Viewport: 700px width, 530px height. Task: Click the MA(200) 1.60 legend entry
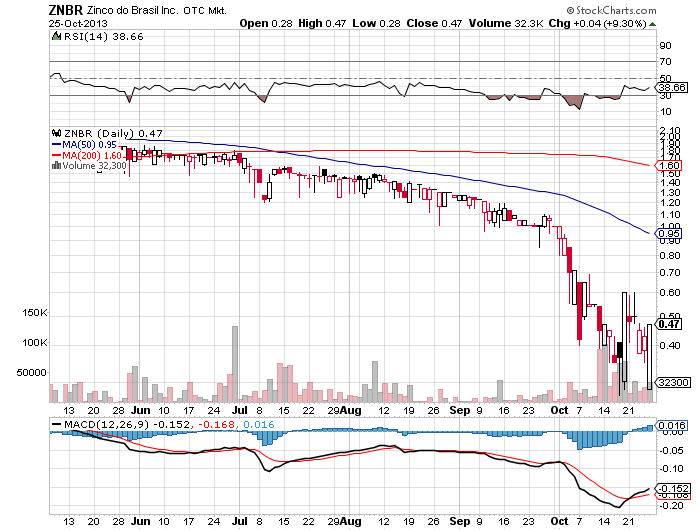(x=87, y=155)
